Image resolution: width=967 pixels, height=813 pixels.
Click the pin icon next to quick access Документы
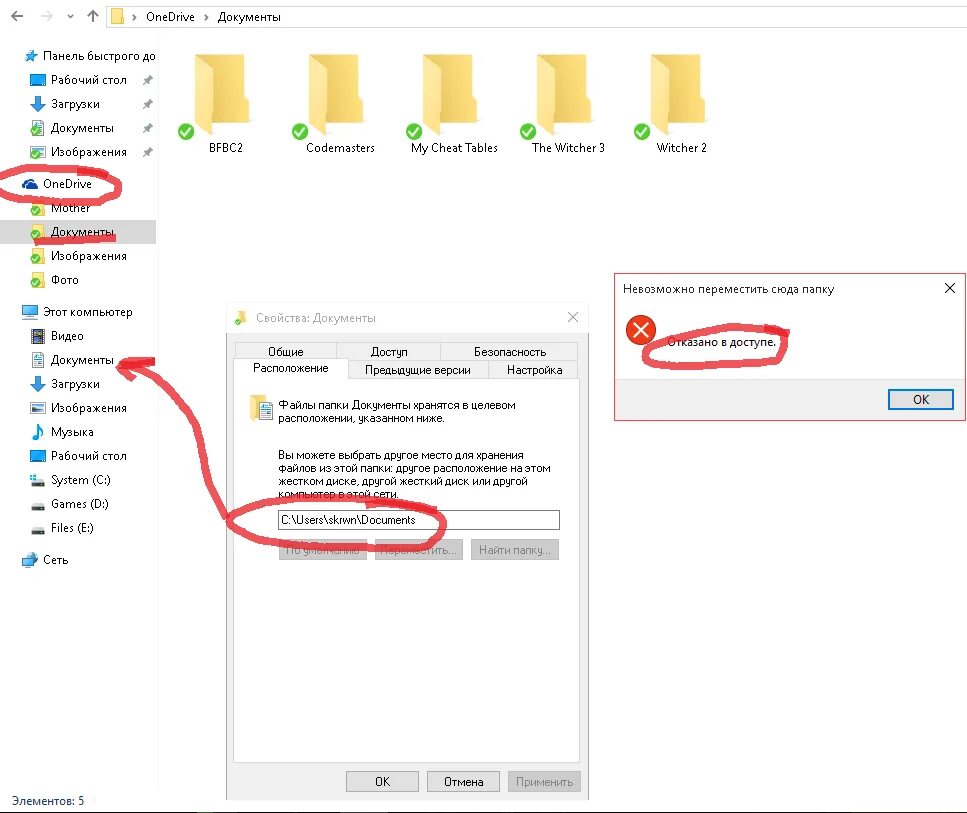[x=147, y=128]
